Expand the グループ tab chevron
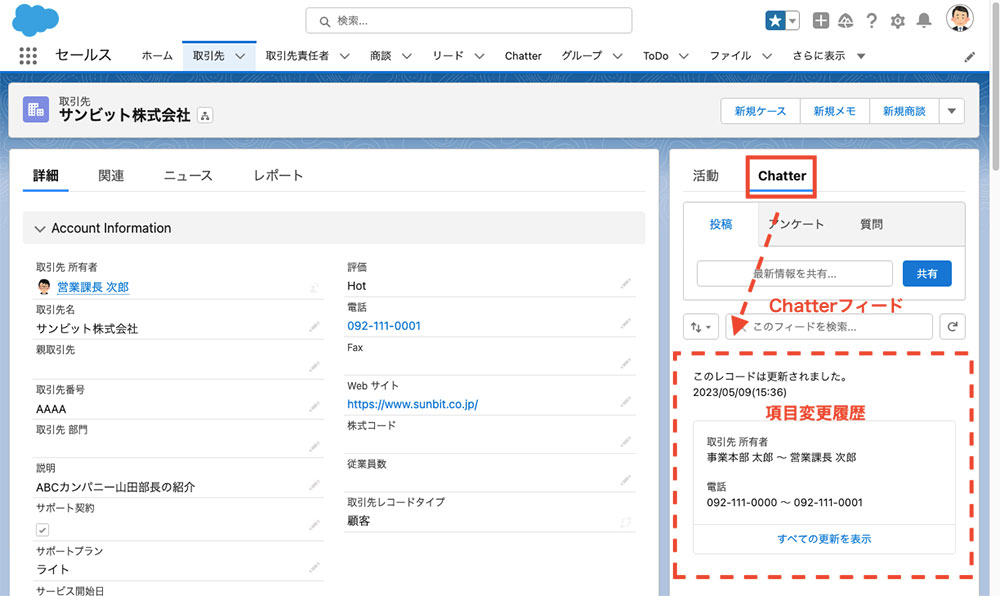 (x=617, y=56)
